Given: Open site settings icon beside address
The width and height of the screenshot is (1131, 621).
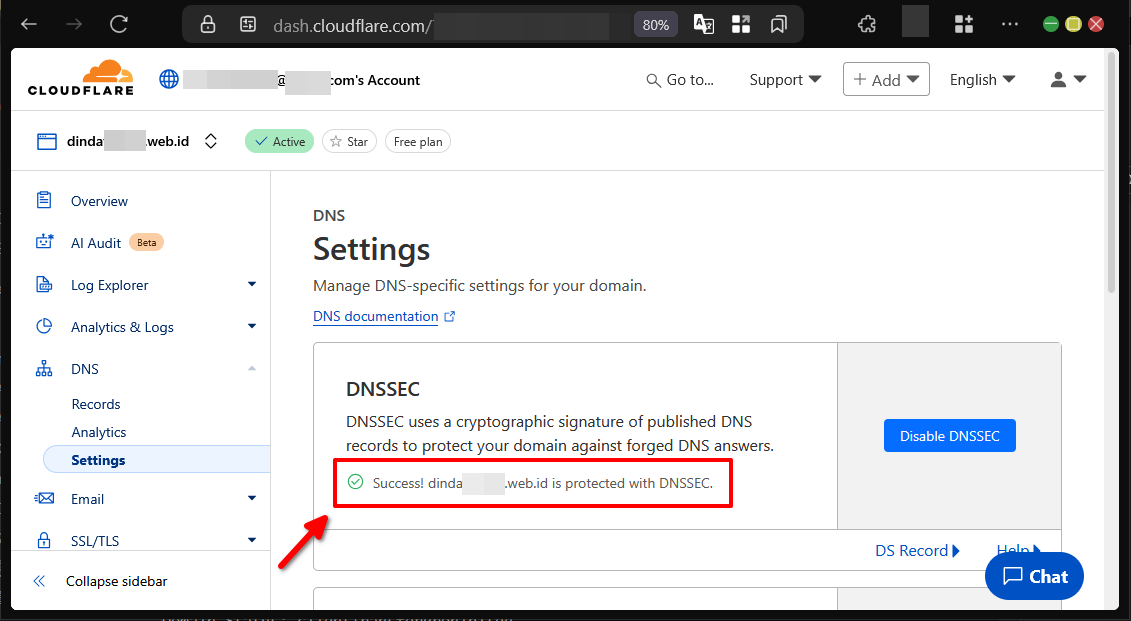Looking at the screenshot, I should (247, 25).
